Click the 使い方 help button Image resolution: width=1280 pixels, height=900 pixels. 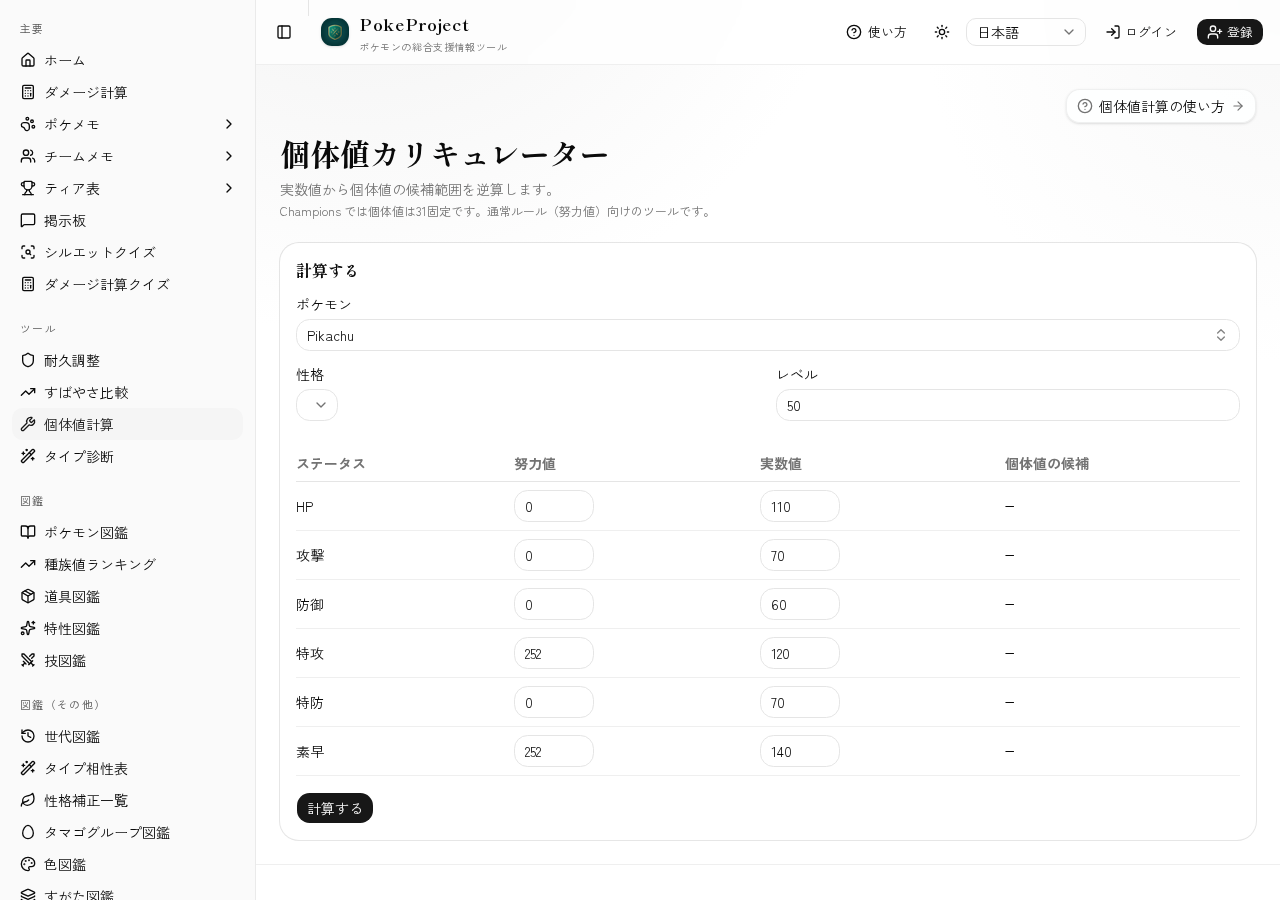click(876, 32)
